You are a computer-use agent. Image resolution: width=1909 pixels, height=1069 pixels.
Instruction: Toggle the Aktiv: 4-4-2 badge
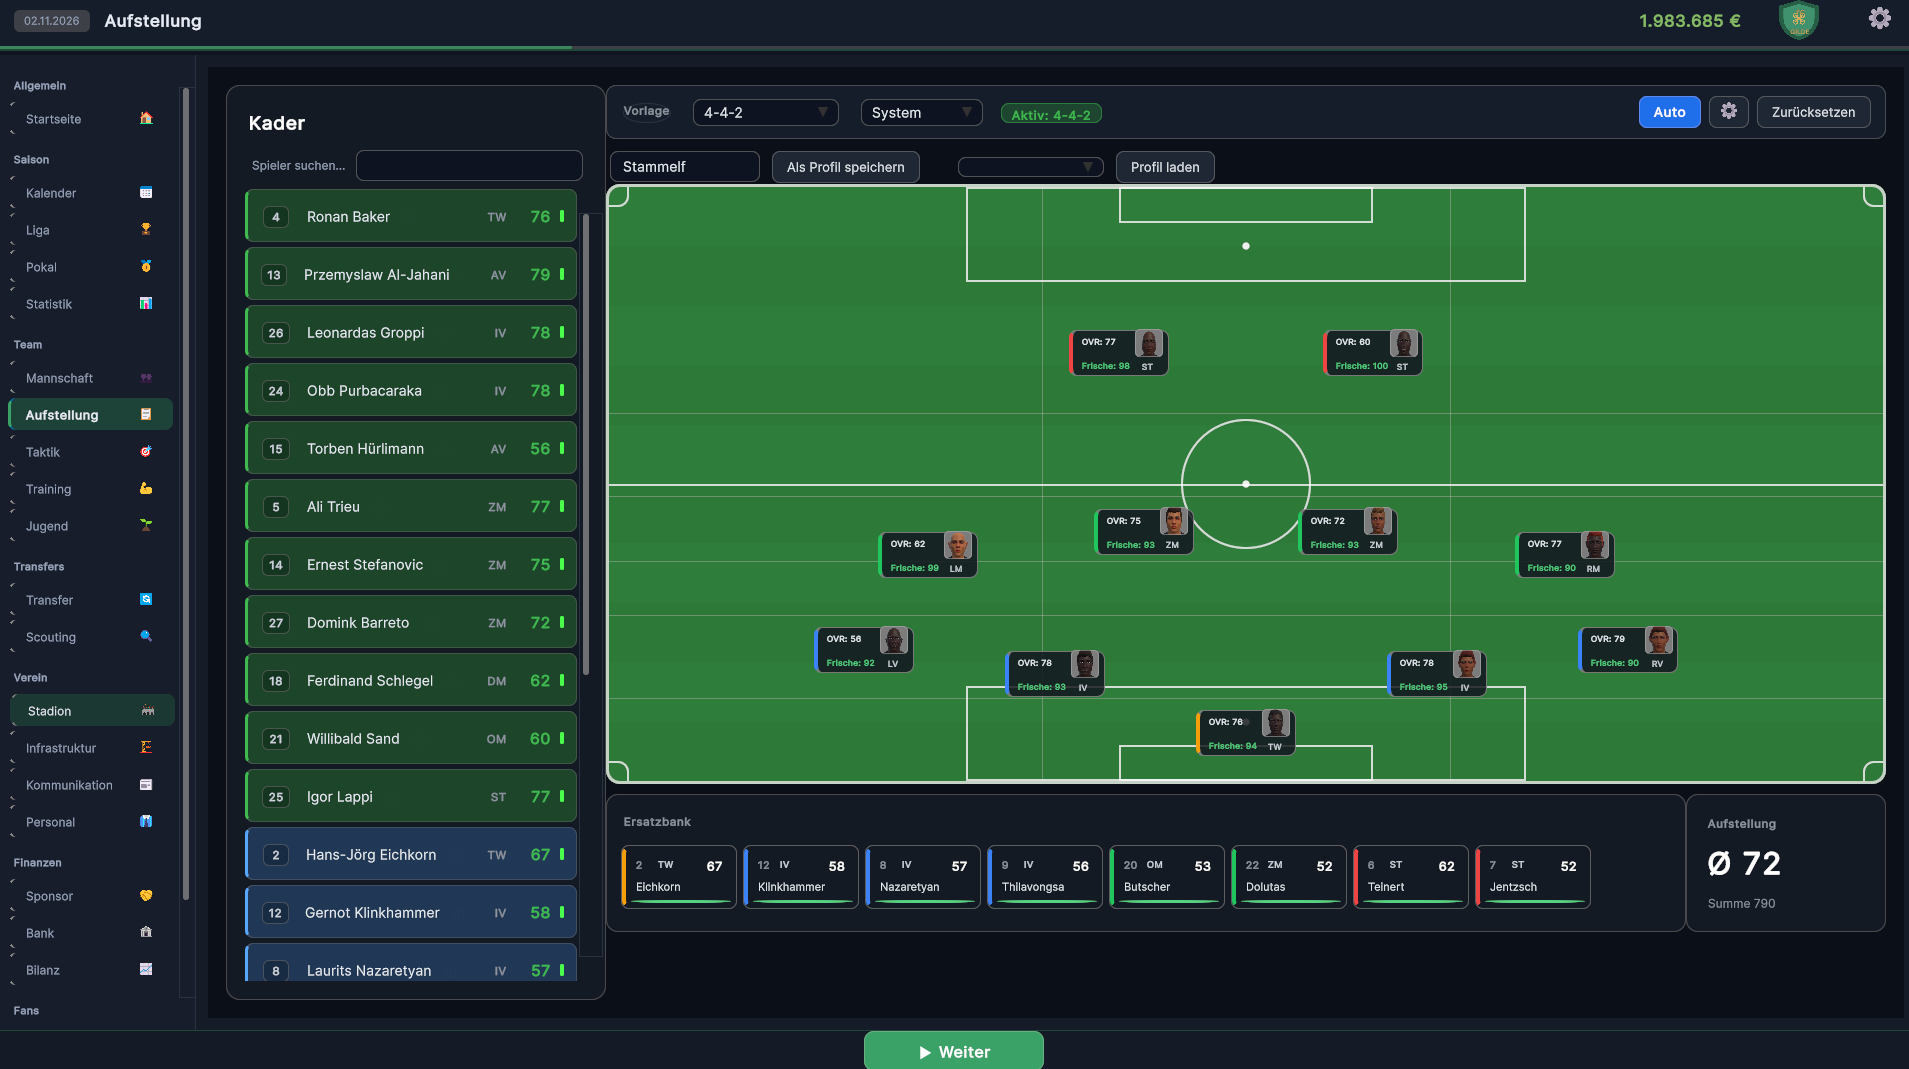[x=1051, y=114]
